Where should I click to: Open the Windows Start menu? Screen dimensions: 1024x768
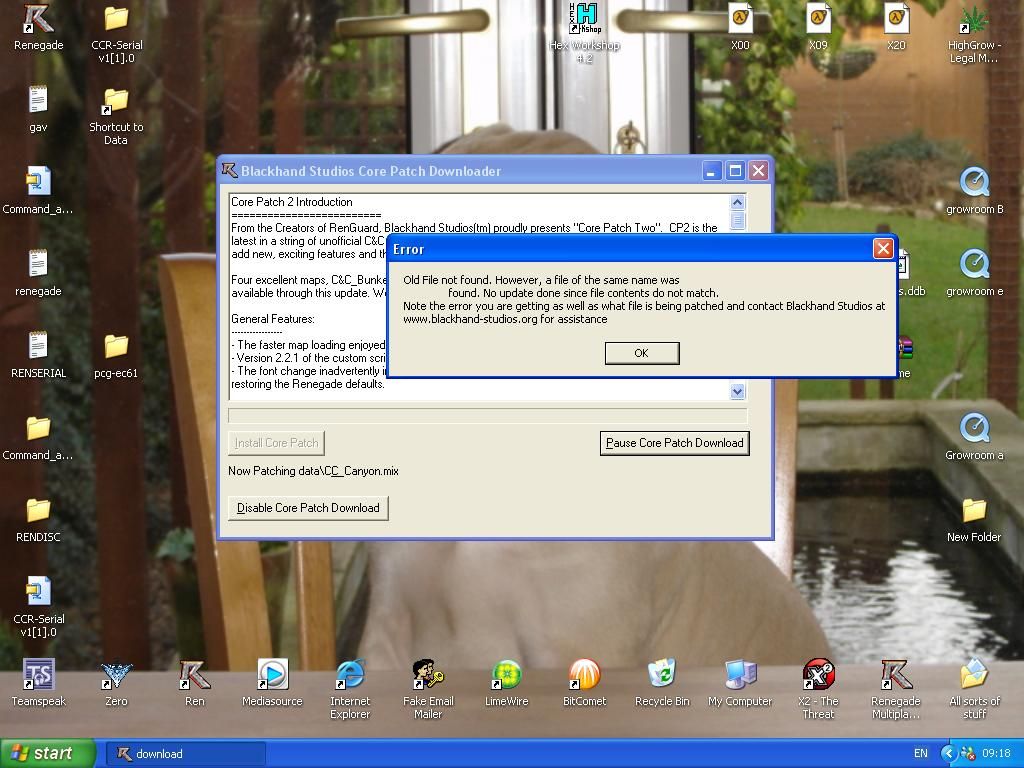(48, 753)
